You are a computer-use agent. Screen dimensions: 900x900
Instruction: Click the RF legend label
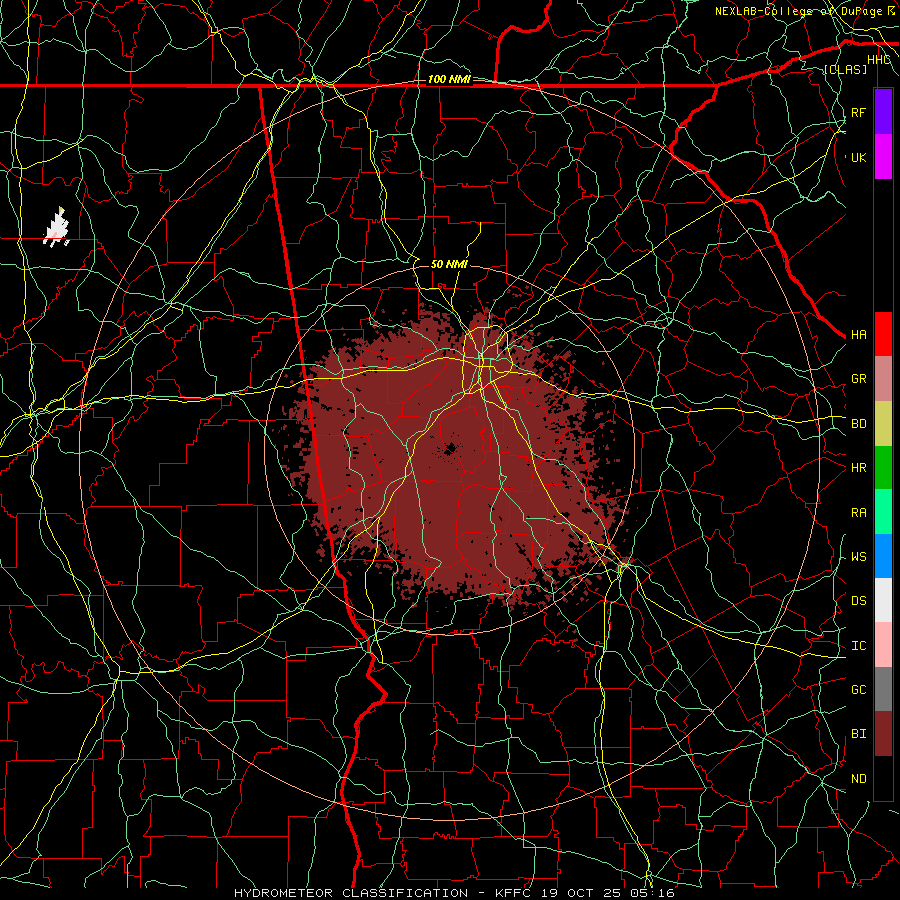(x=858, y=112)
